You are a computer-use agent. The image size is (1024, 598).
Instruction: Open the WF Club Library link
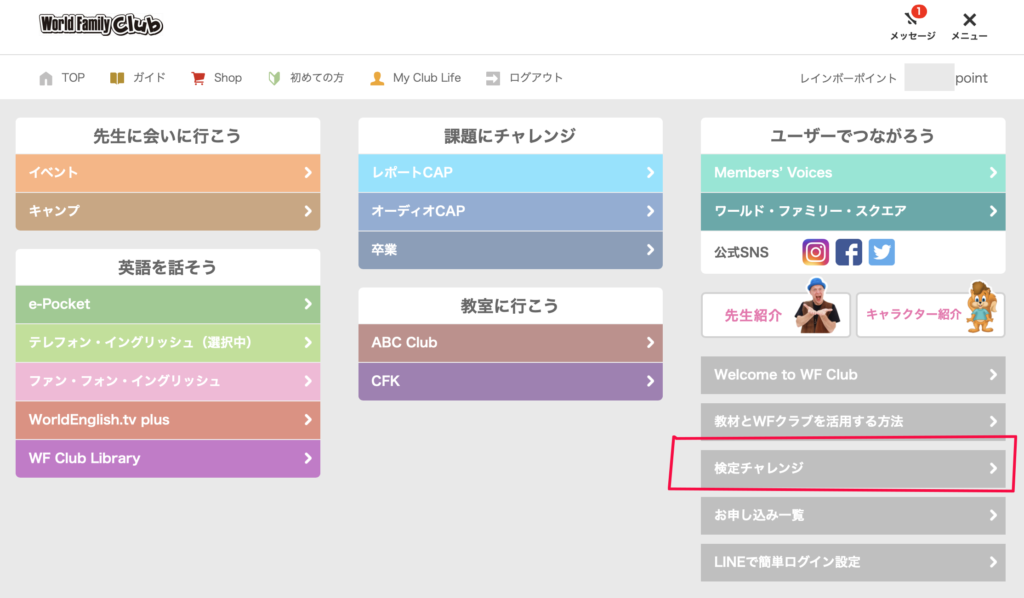coord(168,458)
